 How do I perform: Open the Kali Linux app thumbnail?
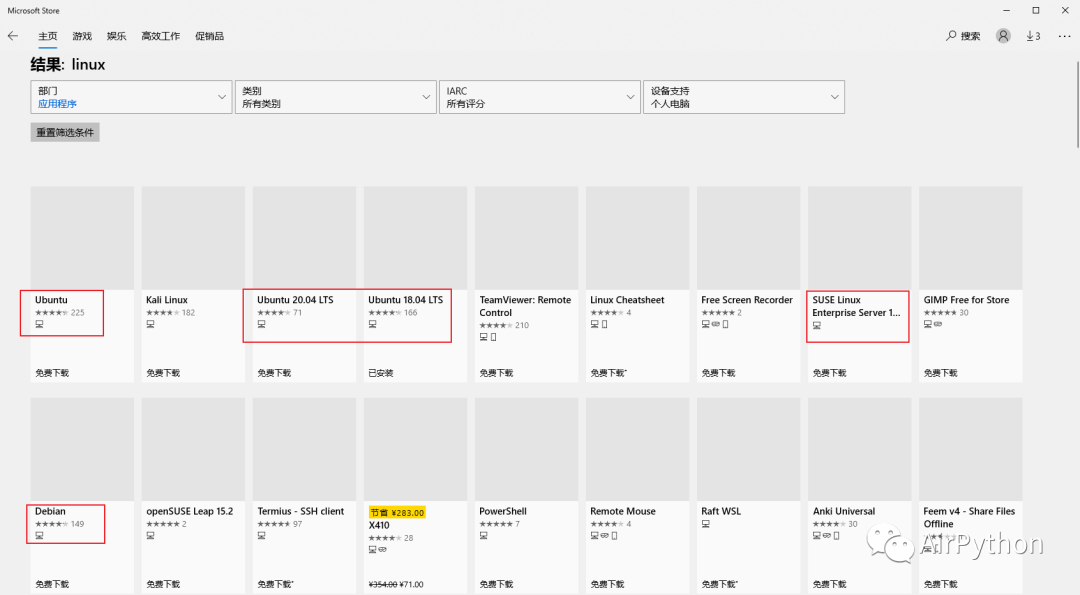click(193, 238)
